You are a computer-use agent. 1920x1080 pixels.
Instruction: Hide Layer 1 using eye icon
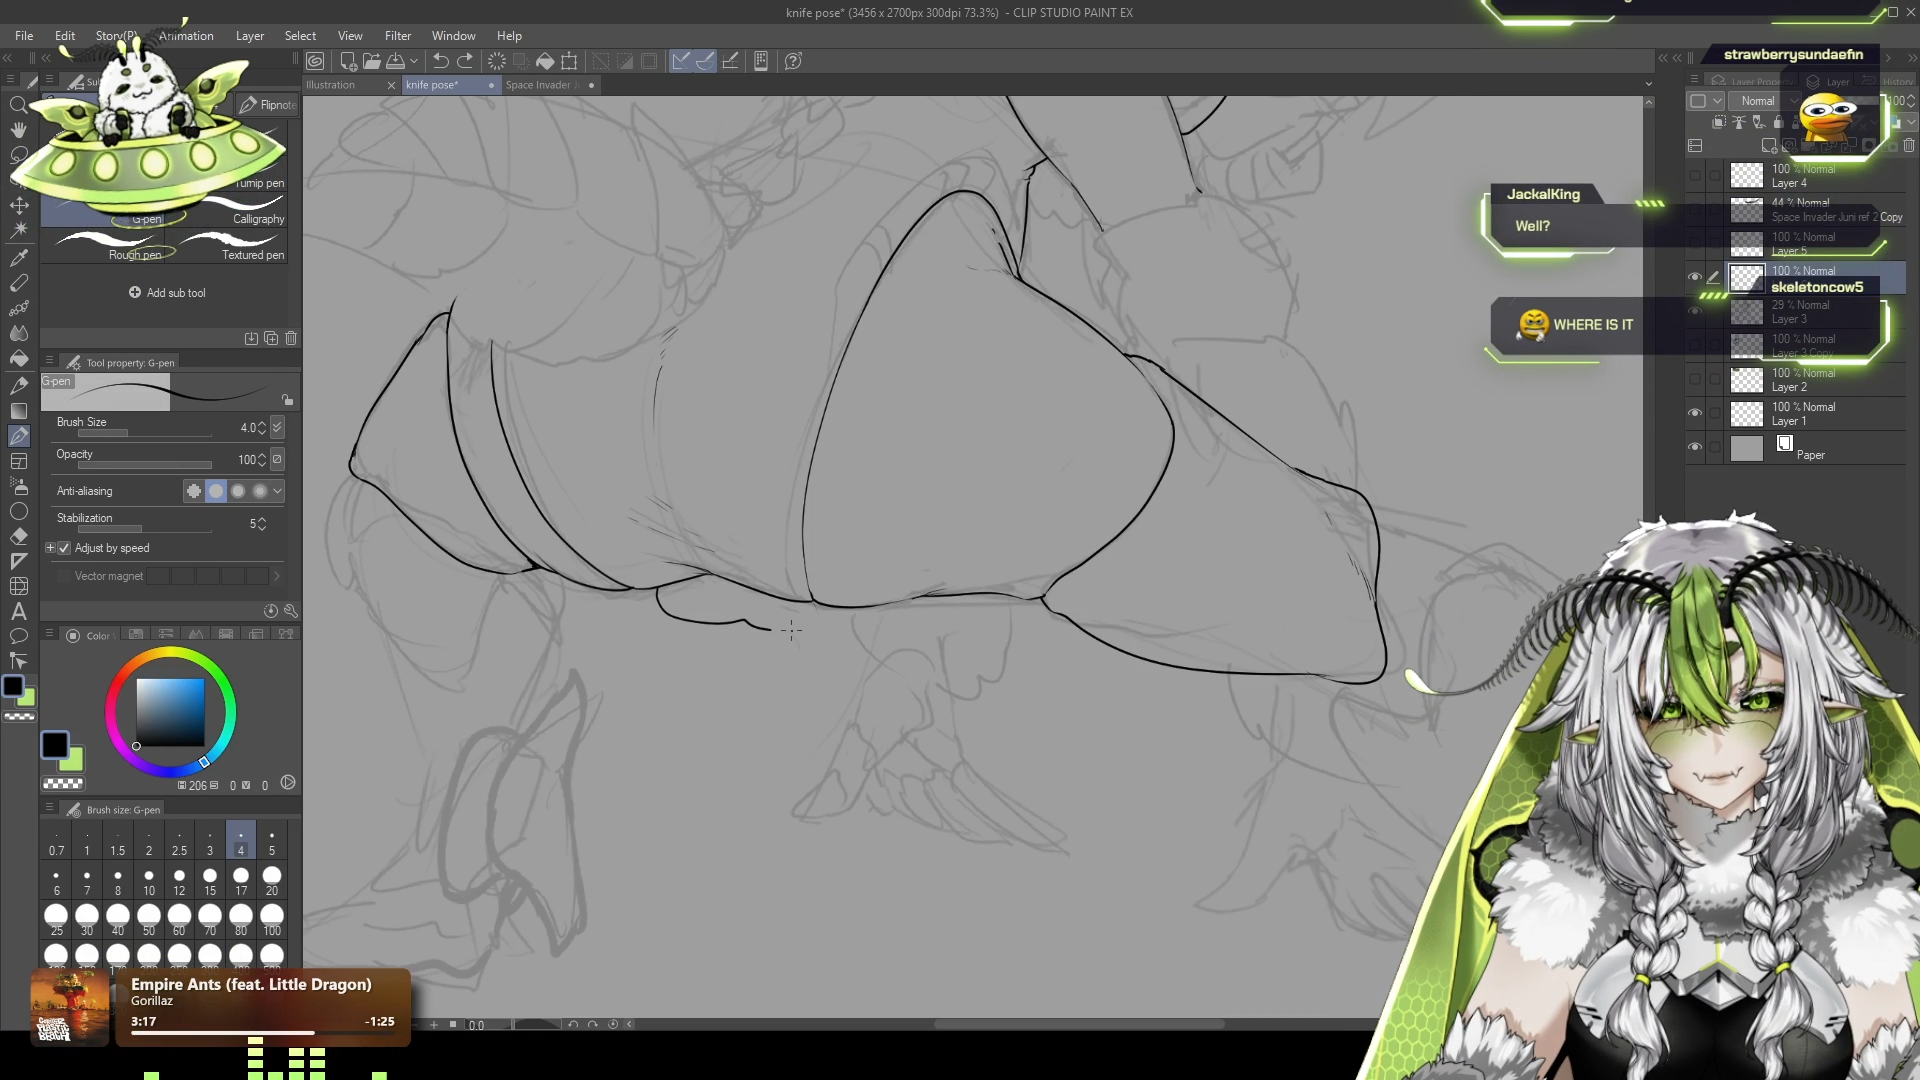(x=1694, y=413)
